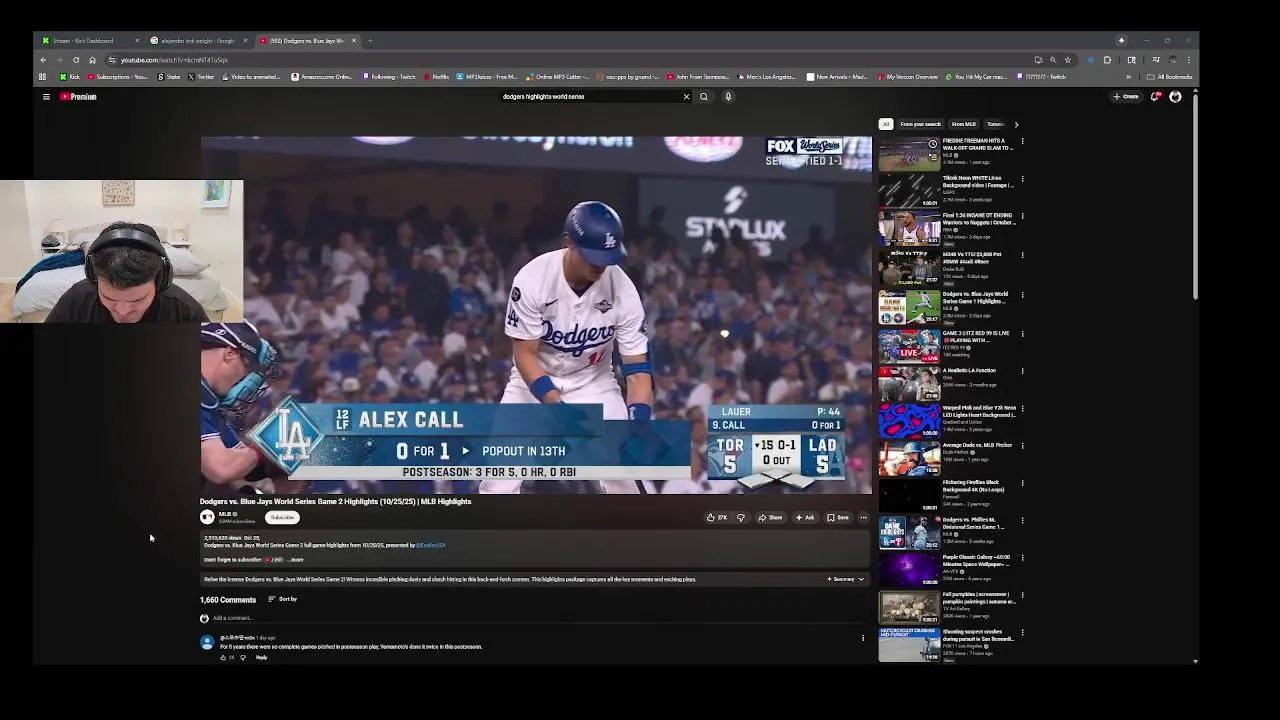Open the Gemini sparkle icon in title bar
Screen dimensions: 1280x720
(x=1121, y=41)
